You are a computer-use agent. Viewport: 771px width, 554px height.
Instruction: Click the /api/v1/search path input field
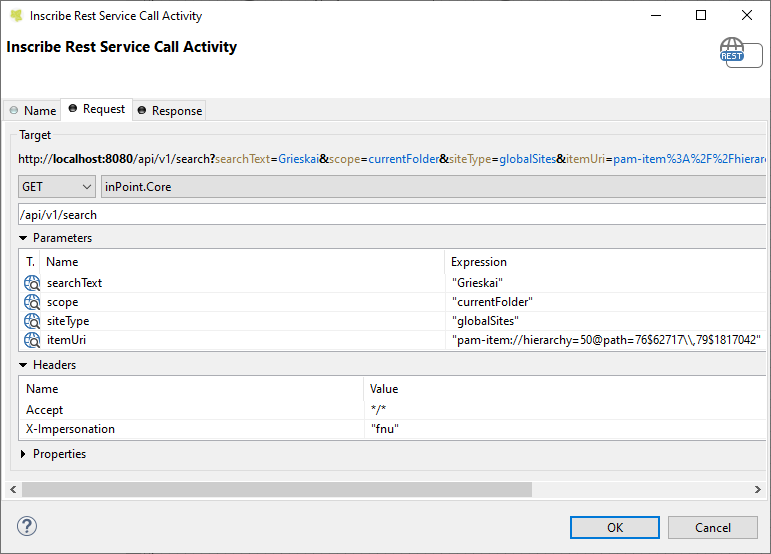click(392, 215)
